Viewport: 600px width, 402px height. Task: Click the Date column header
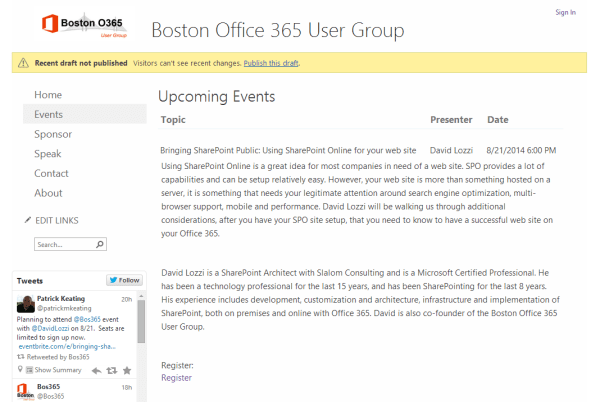click(x=497, y=120)
